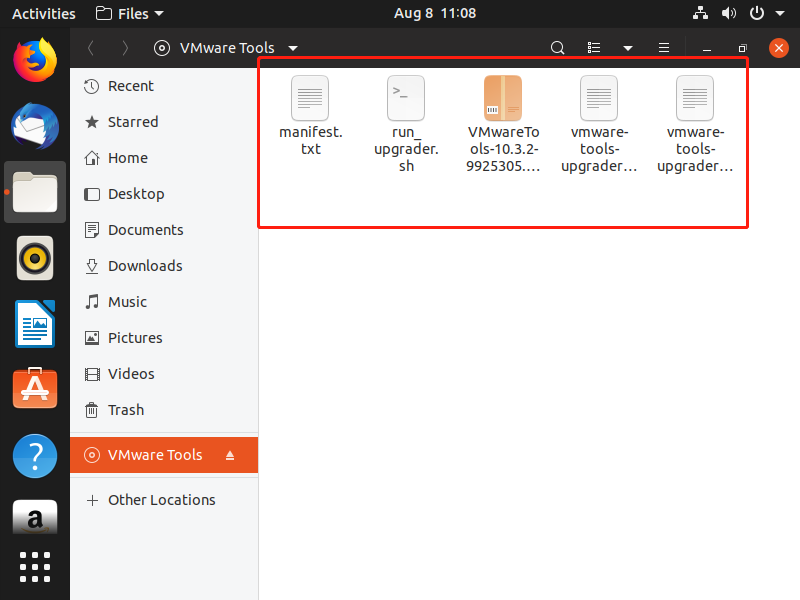Screen dimensions: 800x600
Task: Click the Files icon in the dock
Action: 35,192
